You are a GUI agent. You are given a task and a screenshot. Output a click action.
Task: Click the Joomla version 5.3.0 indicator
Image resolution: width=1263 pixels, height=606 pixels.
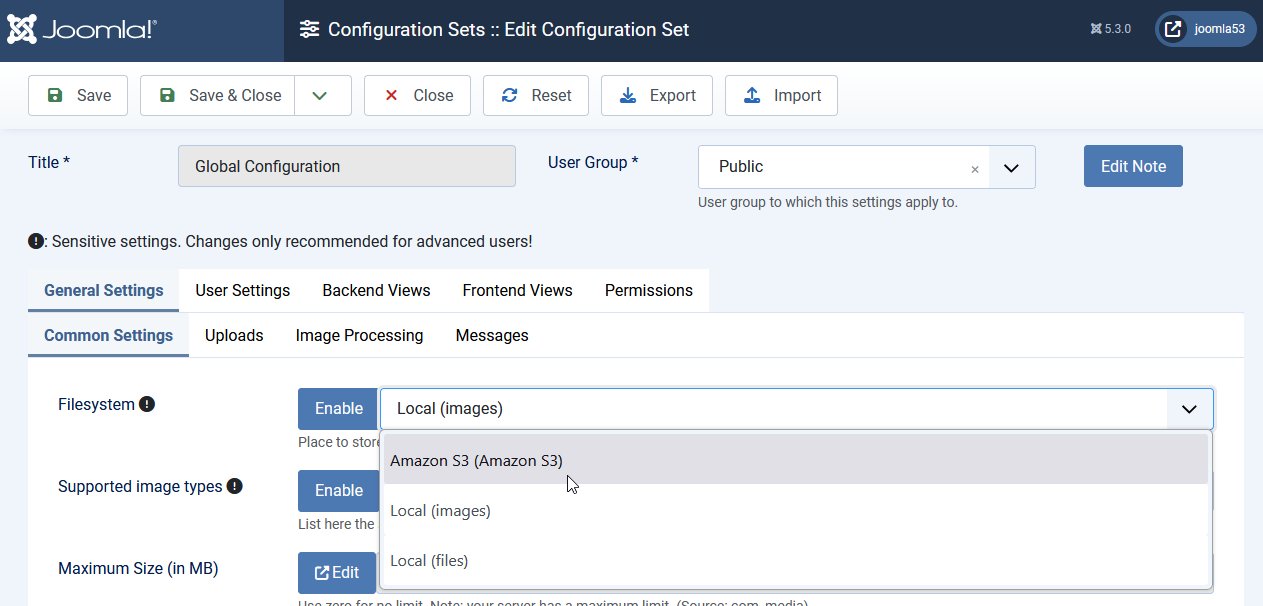click(1110, 29)
